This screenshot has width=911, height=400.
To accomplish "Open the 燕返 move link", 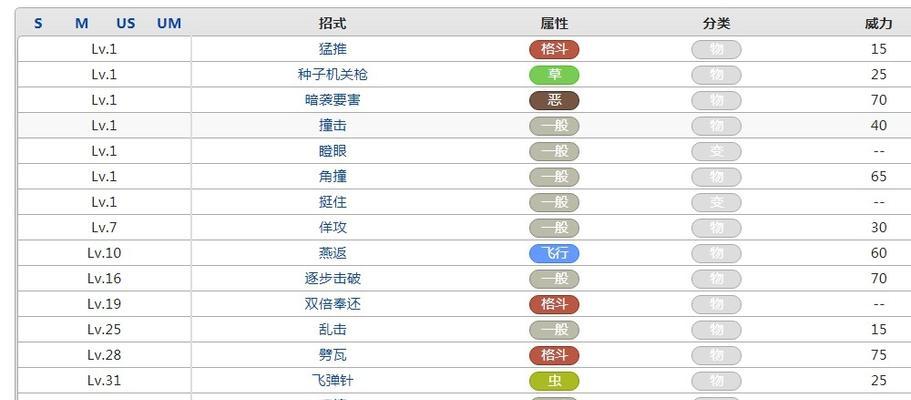I will tap(333, 253).
